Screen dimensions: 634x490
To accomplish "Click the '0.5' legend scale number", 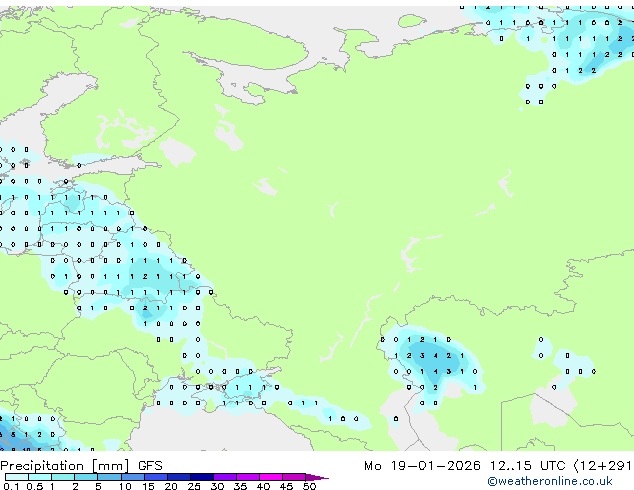I will [35, 486].
